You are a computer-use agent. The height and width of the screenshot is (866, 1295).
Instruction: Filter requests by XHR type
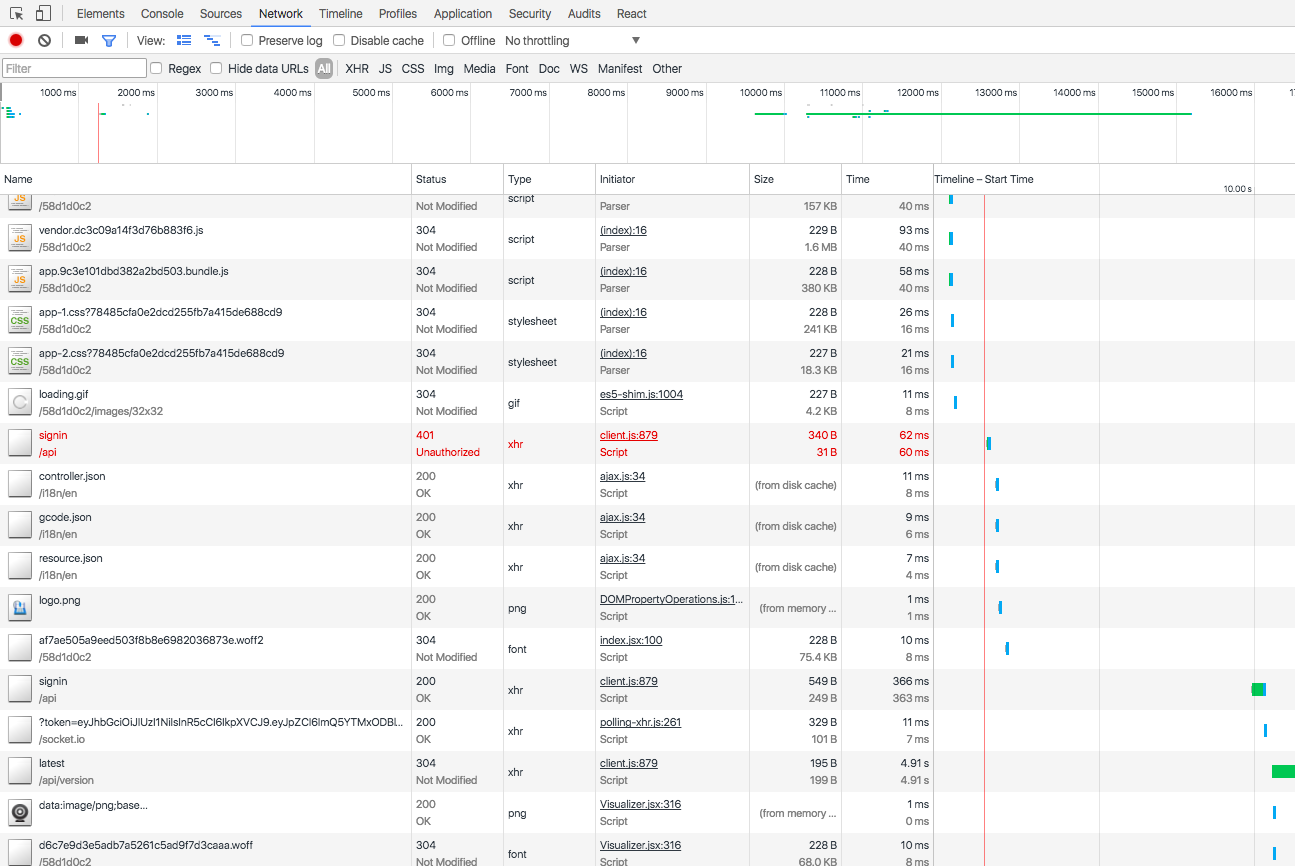[x=357, y=69]
